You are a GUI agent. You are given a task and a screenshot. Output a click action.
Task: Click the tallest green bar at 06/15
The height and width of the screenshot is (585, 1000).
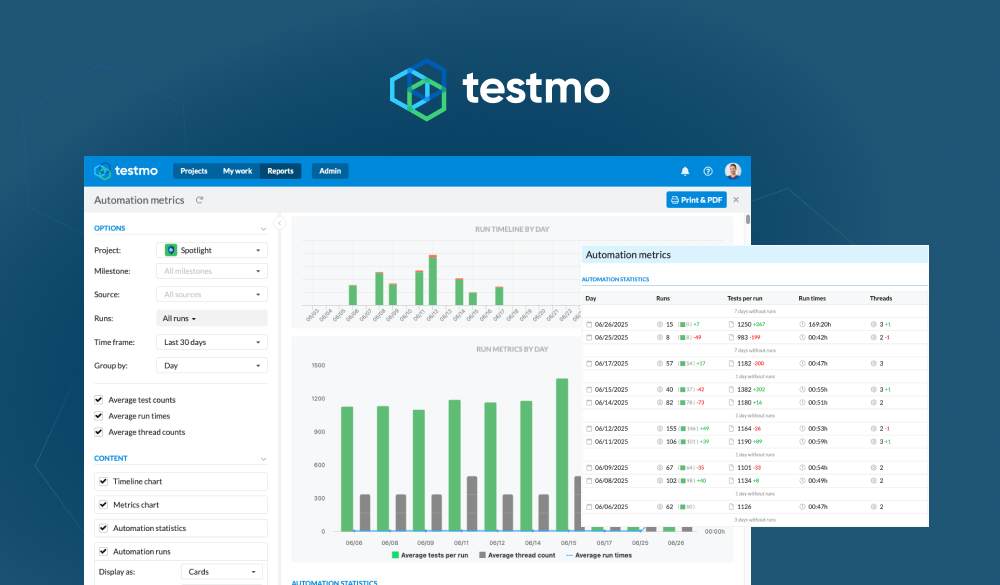point(562,454)
